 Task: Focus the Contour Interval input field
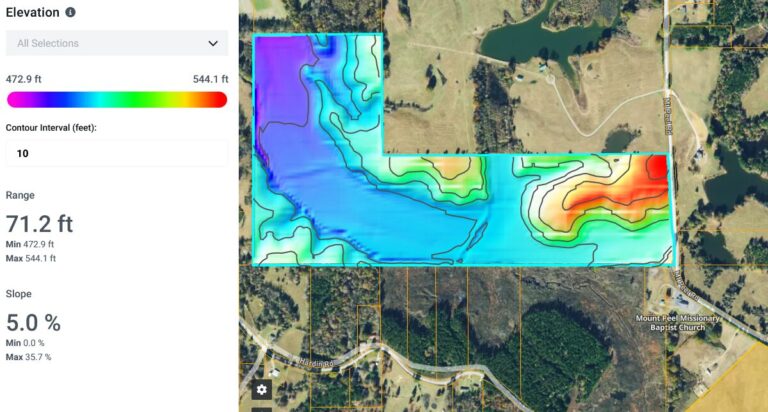(116, 153)
